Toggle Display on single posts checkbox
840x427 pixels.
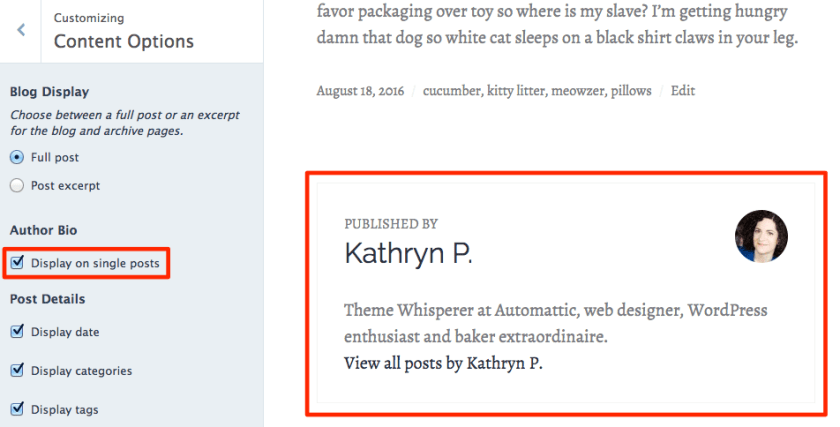pos(17,263)
